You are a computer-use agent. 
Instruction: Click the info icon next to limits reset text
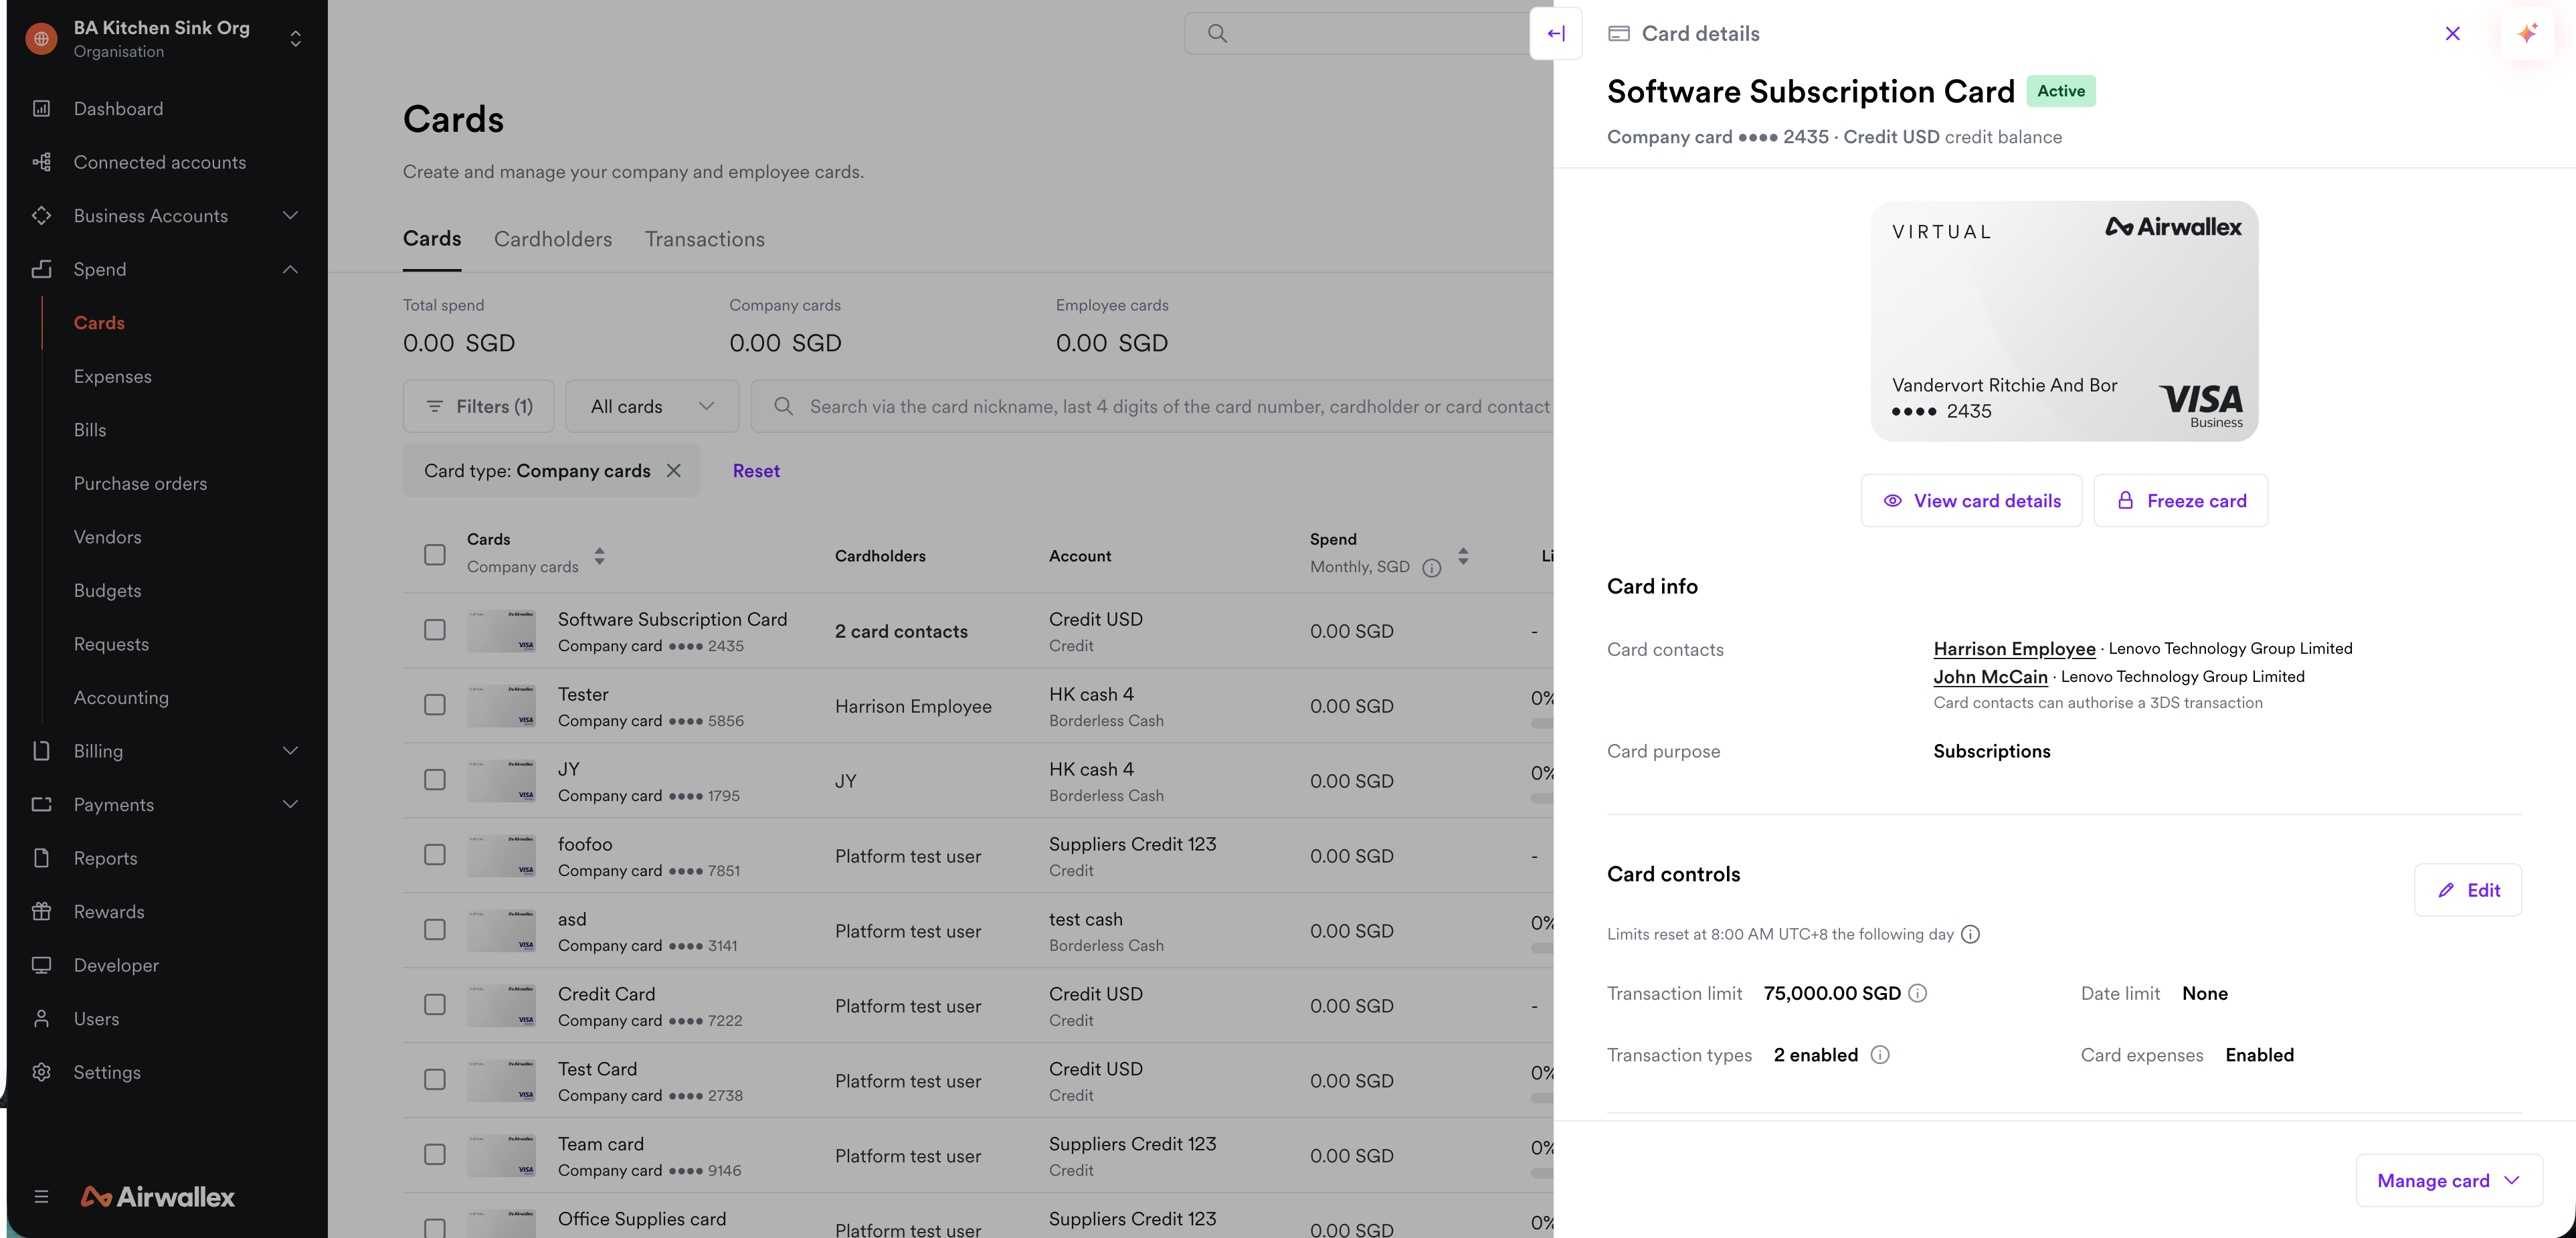coord(1970,934)
